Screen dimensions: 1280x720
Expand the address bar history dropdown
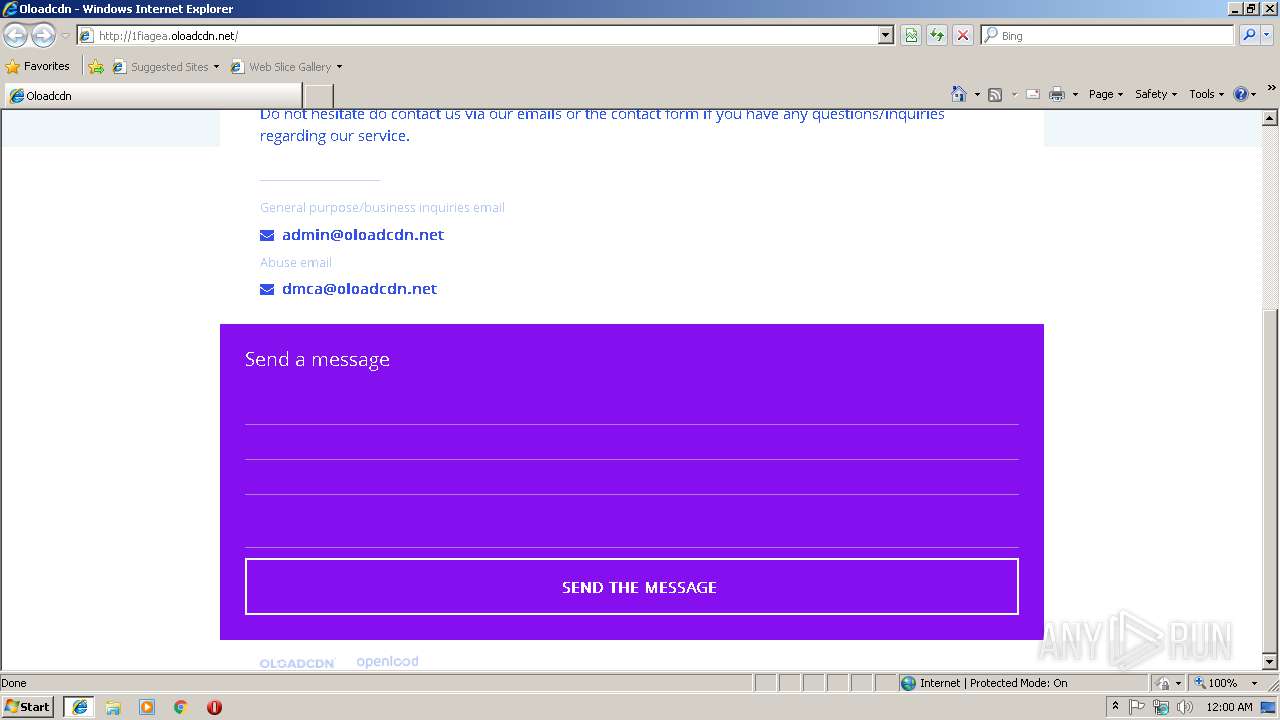885,35
